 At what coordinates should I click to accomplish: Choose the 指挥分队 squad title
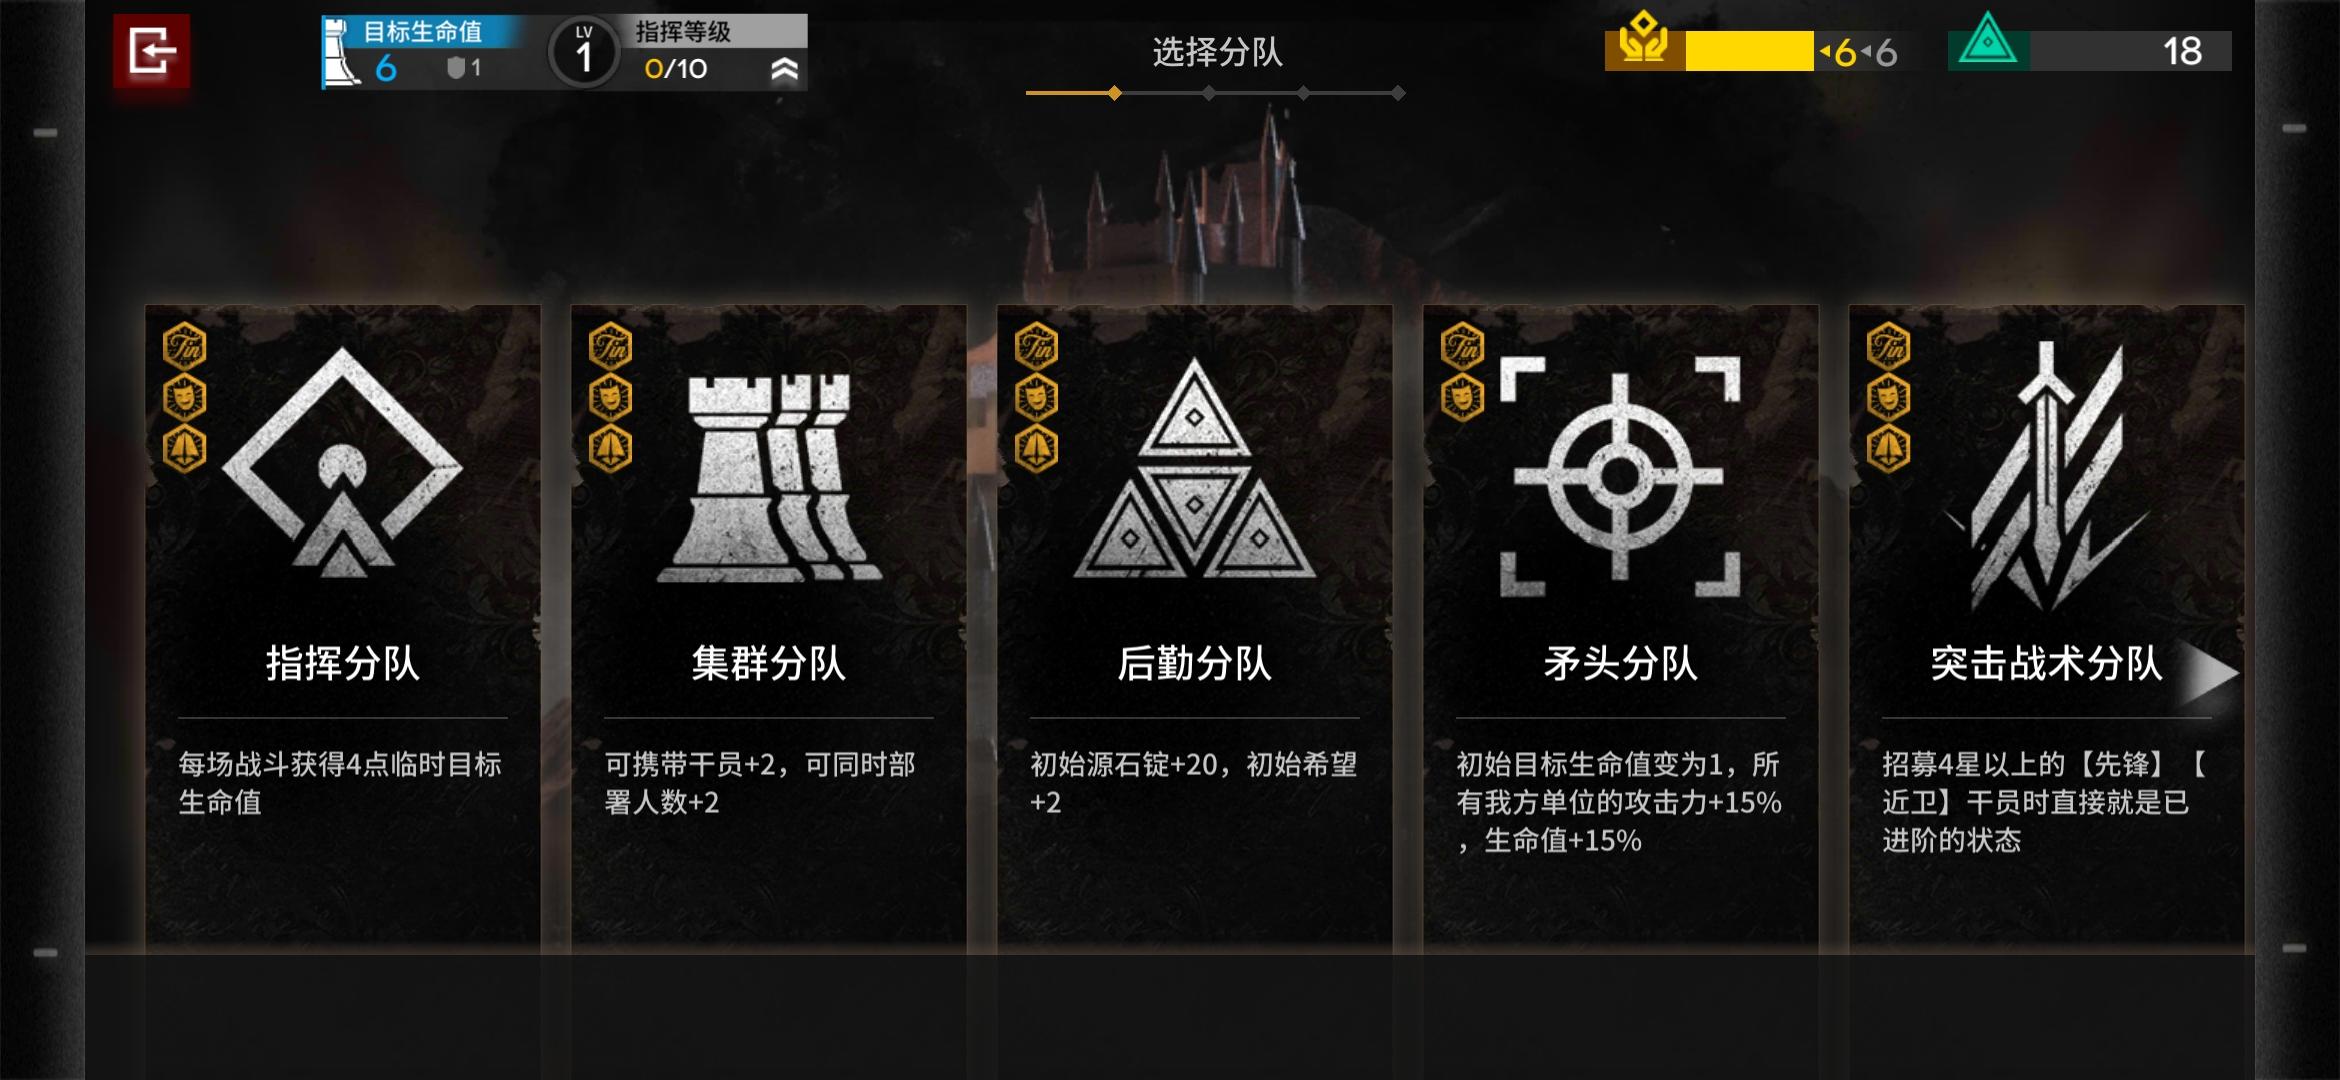[x=342, y=663]
